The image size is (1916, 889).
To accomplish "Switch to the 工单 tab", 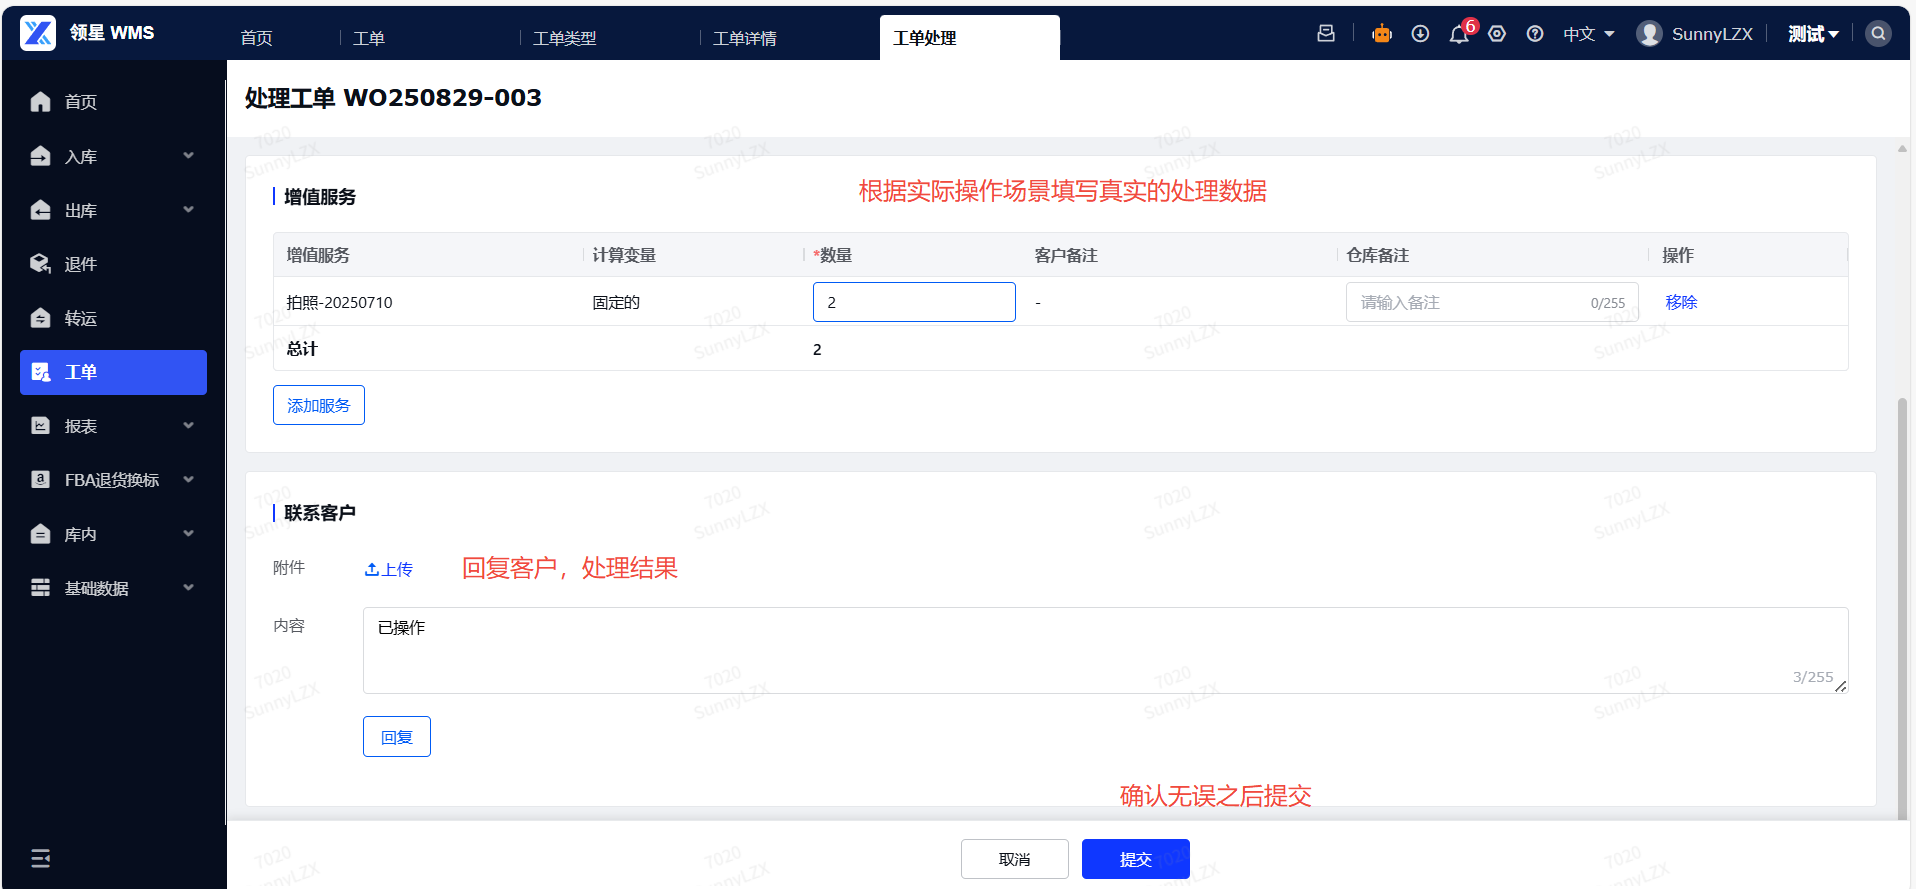I will (369, 38).
